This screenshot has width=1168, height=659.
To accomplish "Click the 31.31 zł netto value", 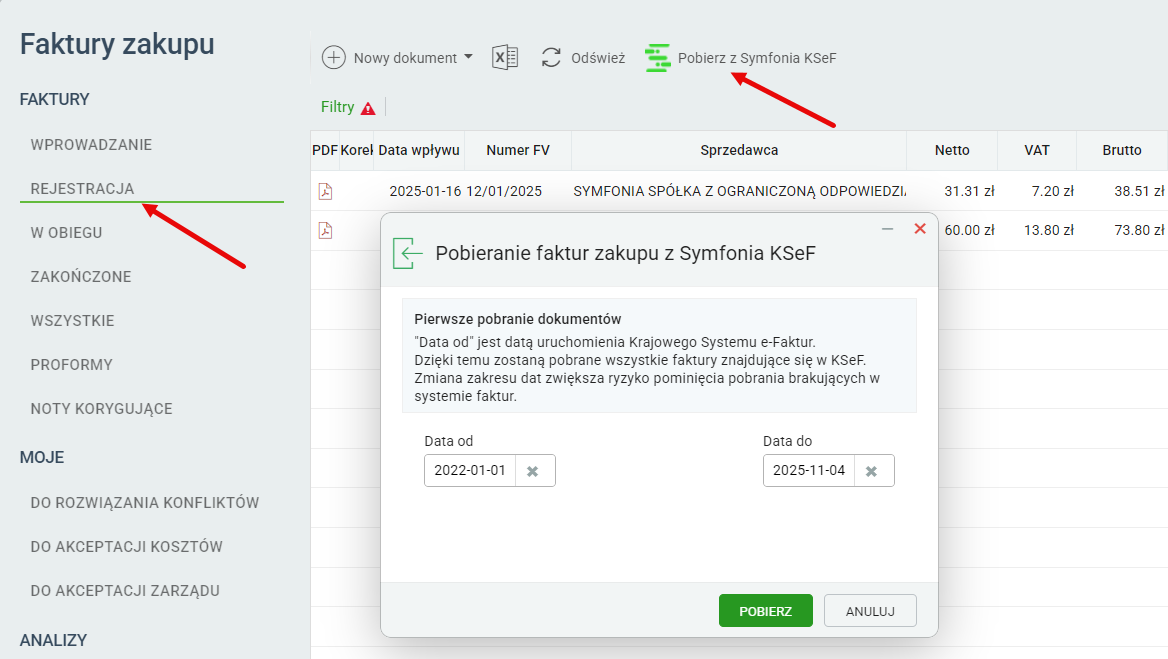I will (x=969, y=191).
